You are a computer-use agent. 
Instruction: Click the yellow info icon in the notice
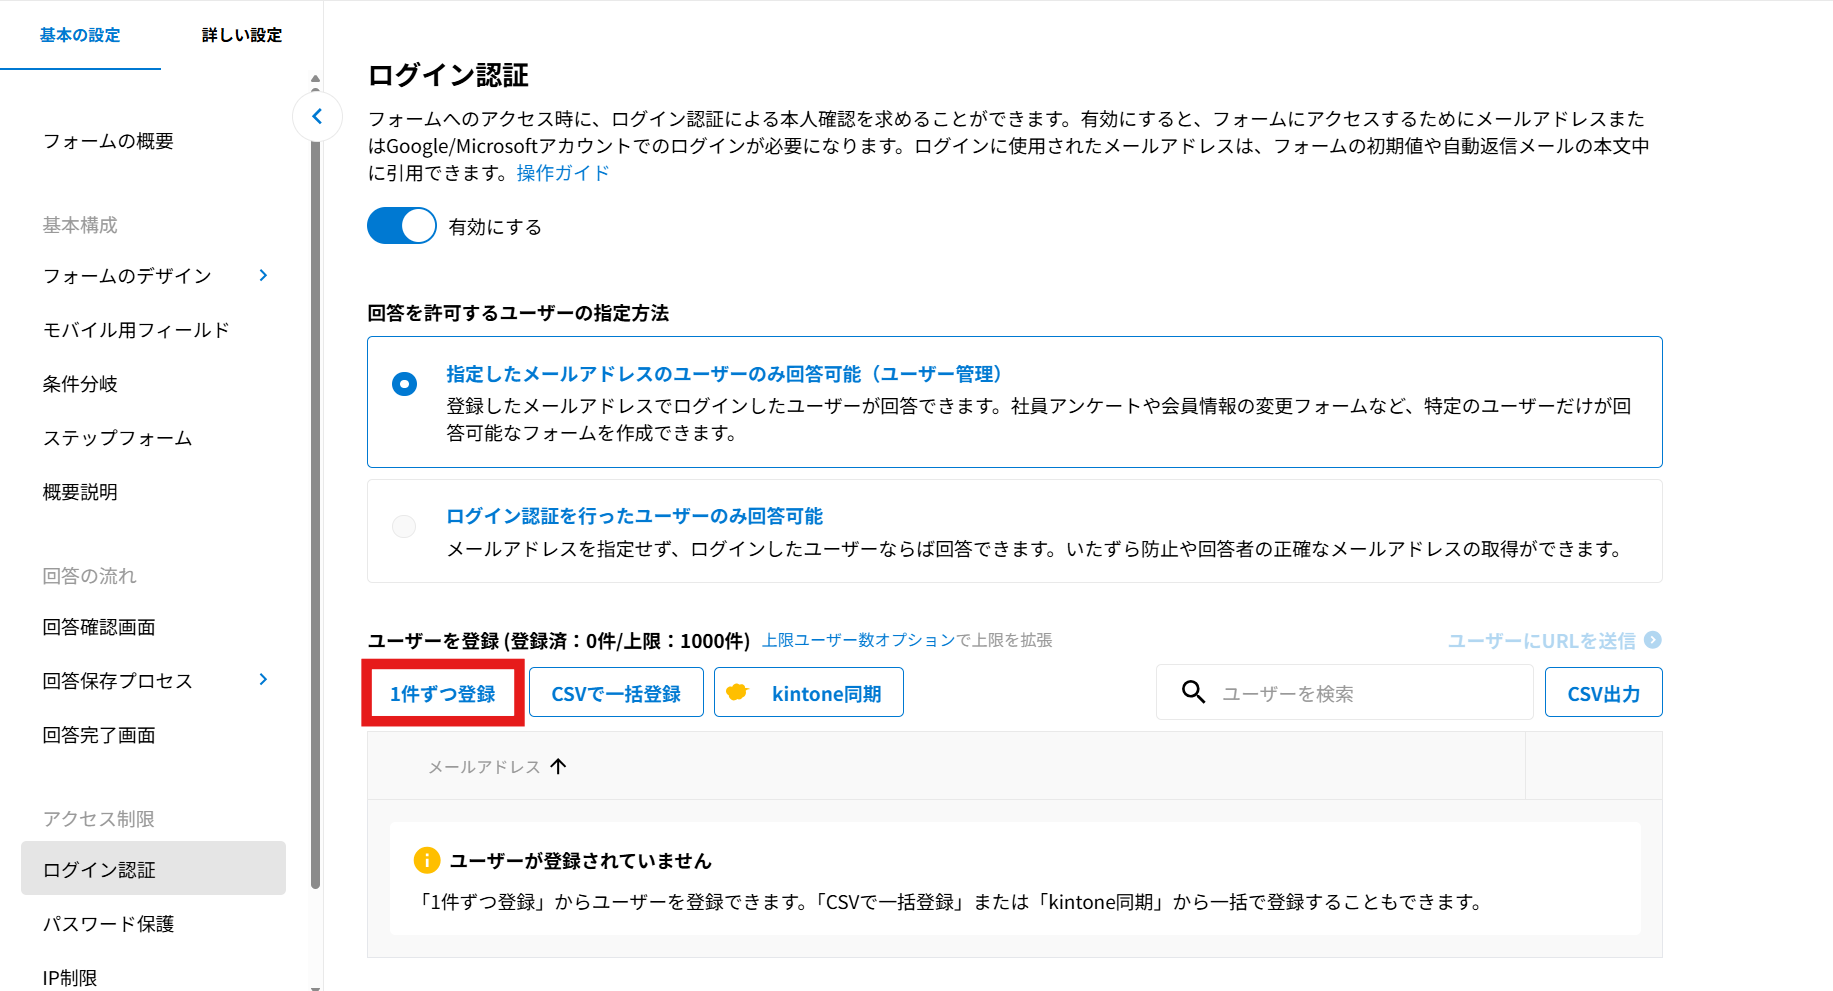[x=426, y=860]
